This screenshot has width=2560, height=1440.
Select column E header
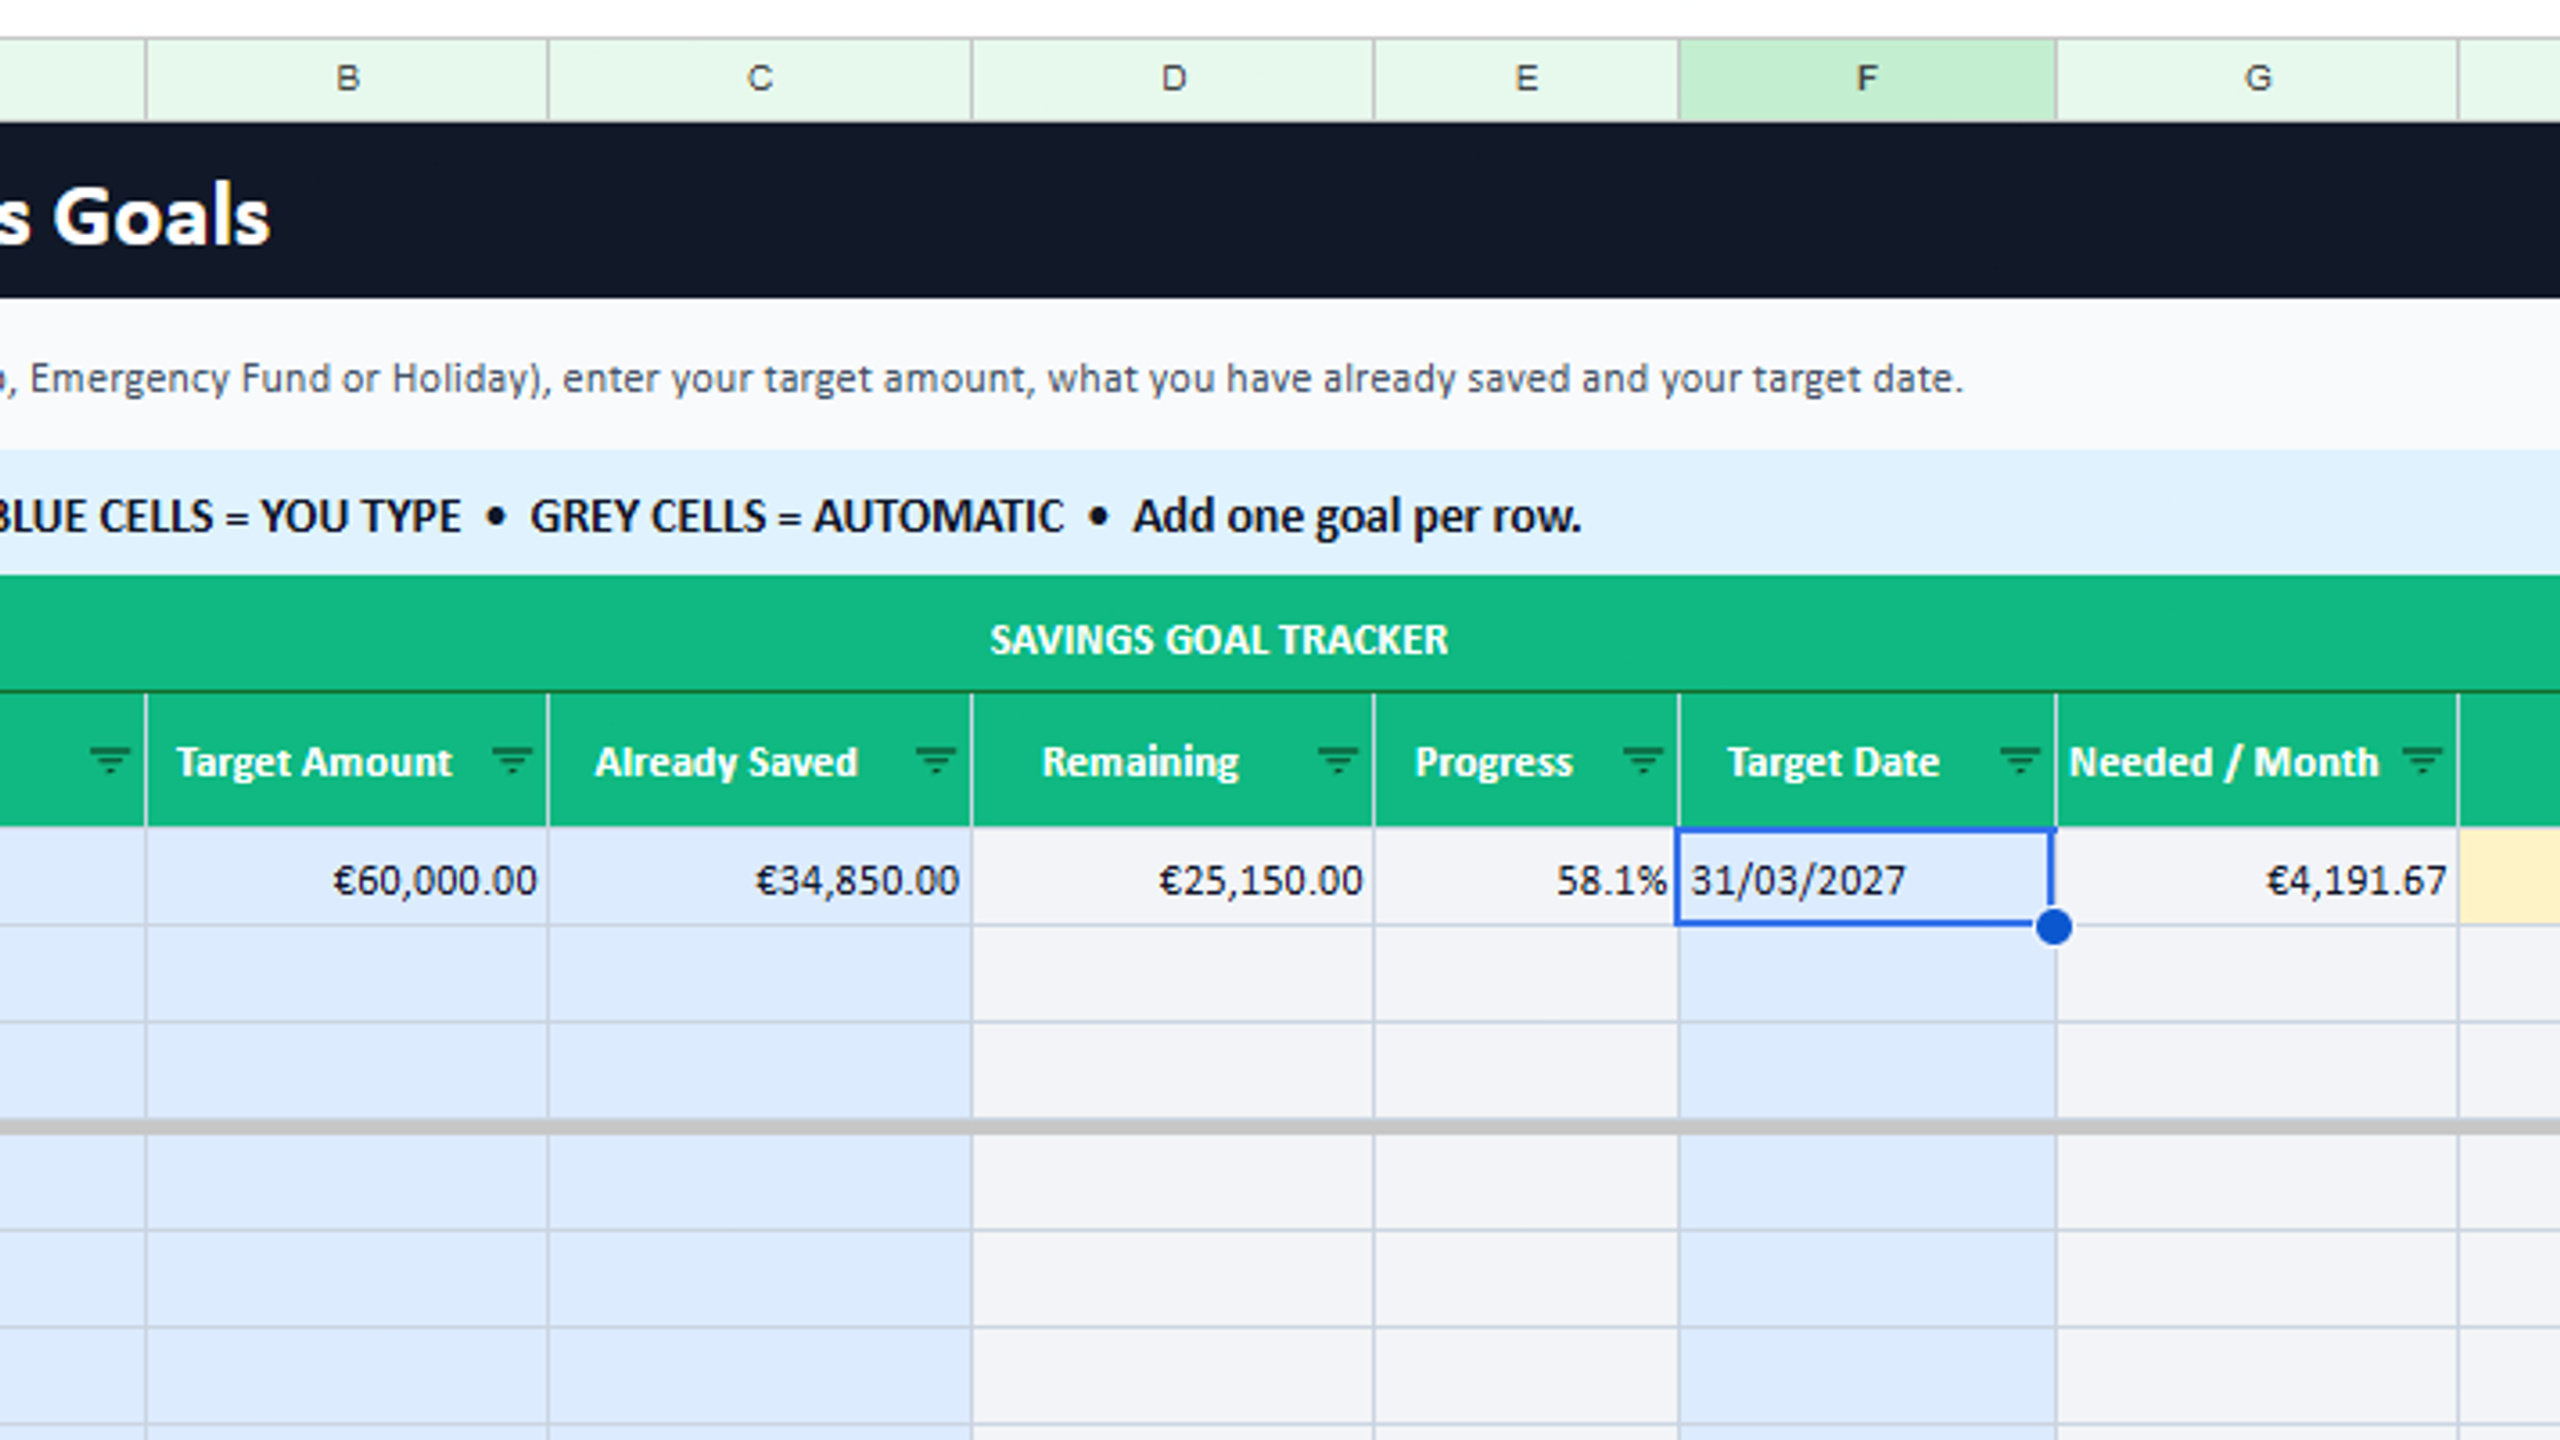tap(1527, 79)
